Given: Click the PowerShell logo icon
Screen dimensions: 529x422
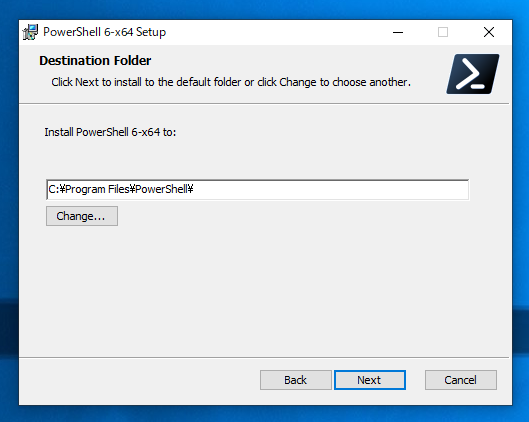Looking at the screenshot, I should pyautogui.click(x=472, y=74).
